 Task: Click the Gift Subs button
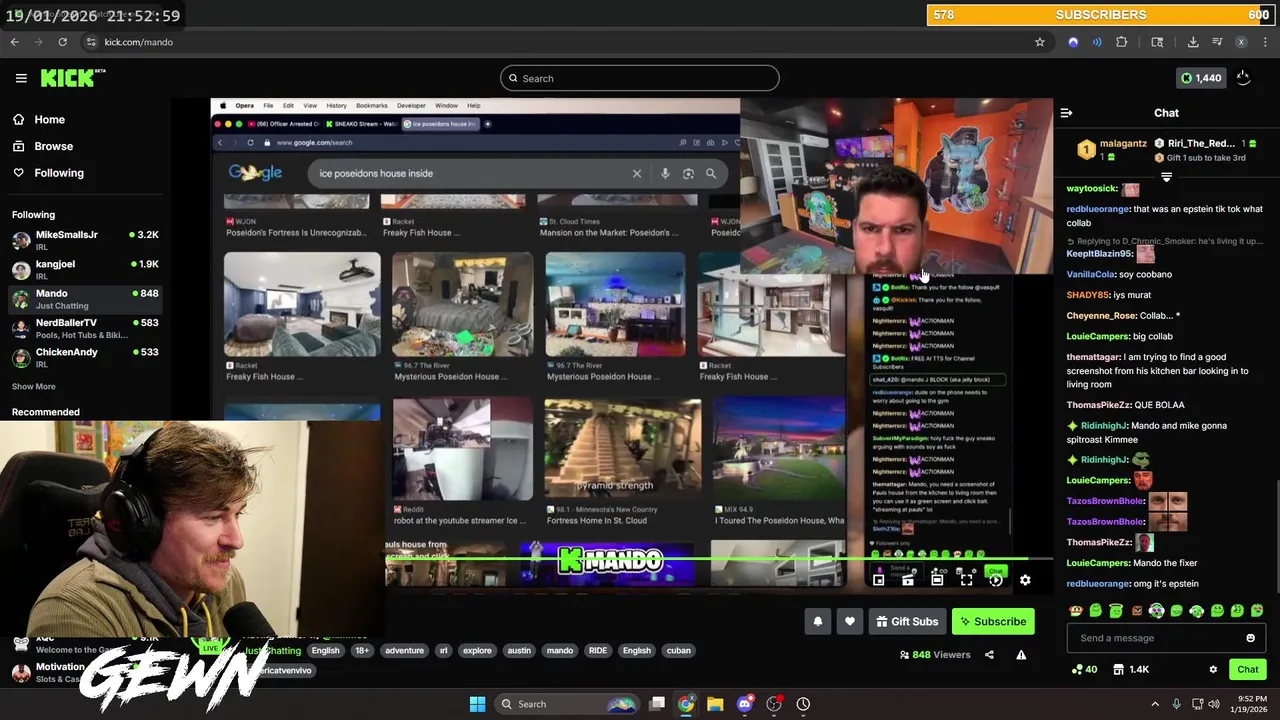click(907, 622)
